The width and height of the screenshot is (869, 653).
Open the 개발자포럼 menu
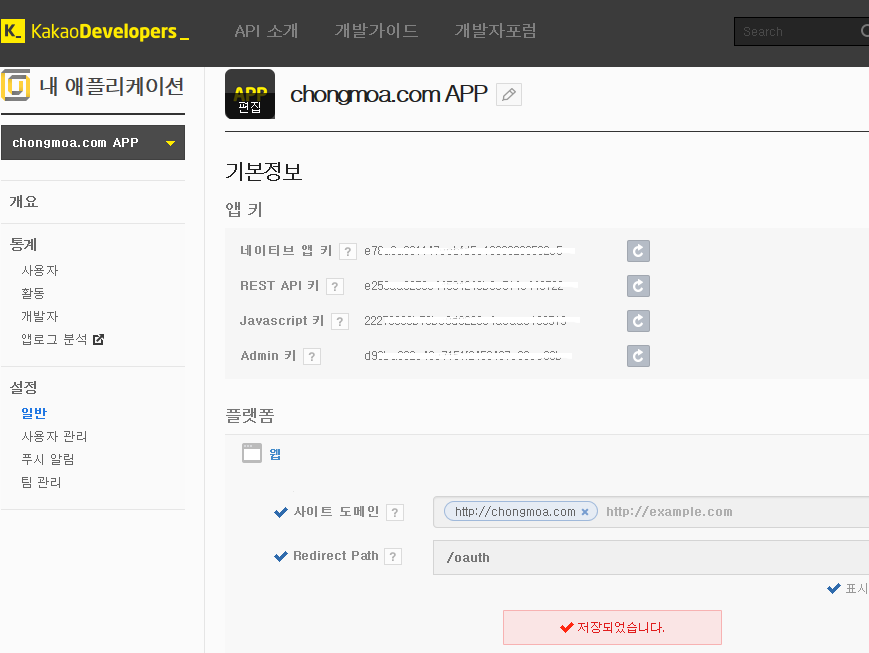click(x=495, y=31)
